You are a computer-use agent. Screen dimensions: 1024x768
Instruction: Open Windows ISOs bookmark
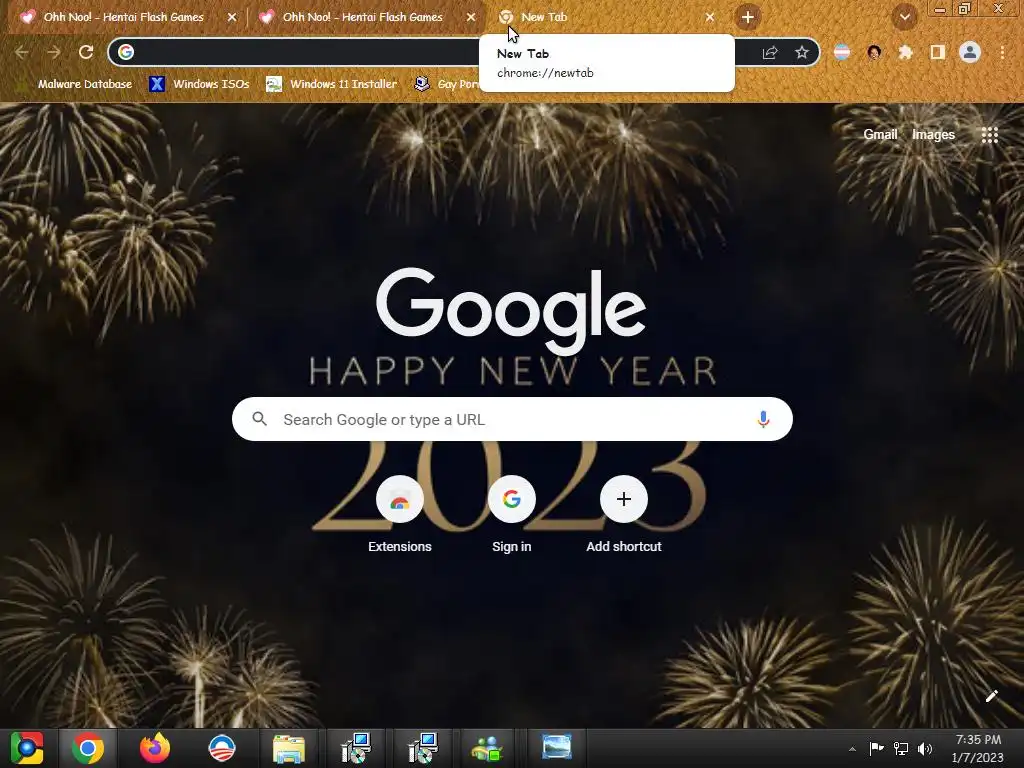(x=199, y=84)
